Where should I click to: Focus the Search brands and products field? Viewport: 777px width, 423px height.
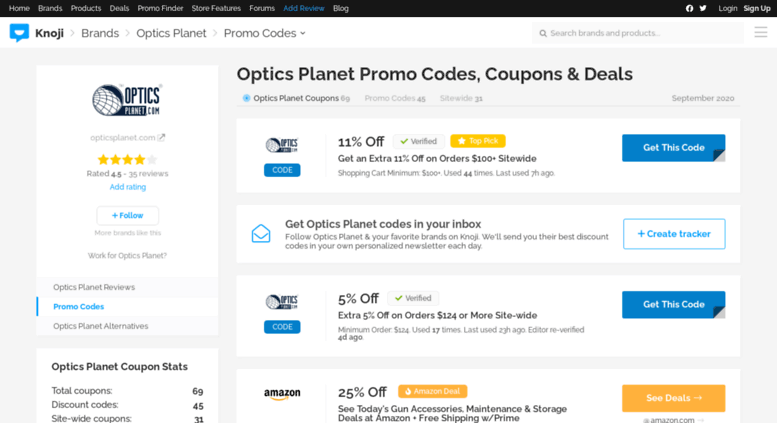(x=638, y=33)
